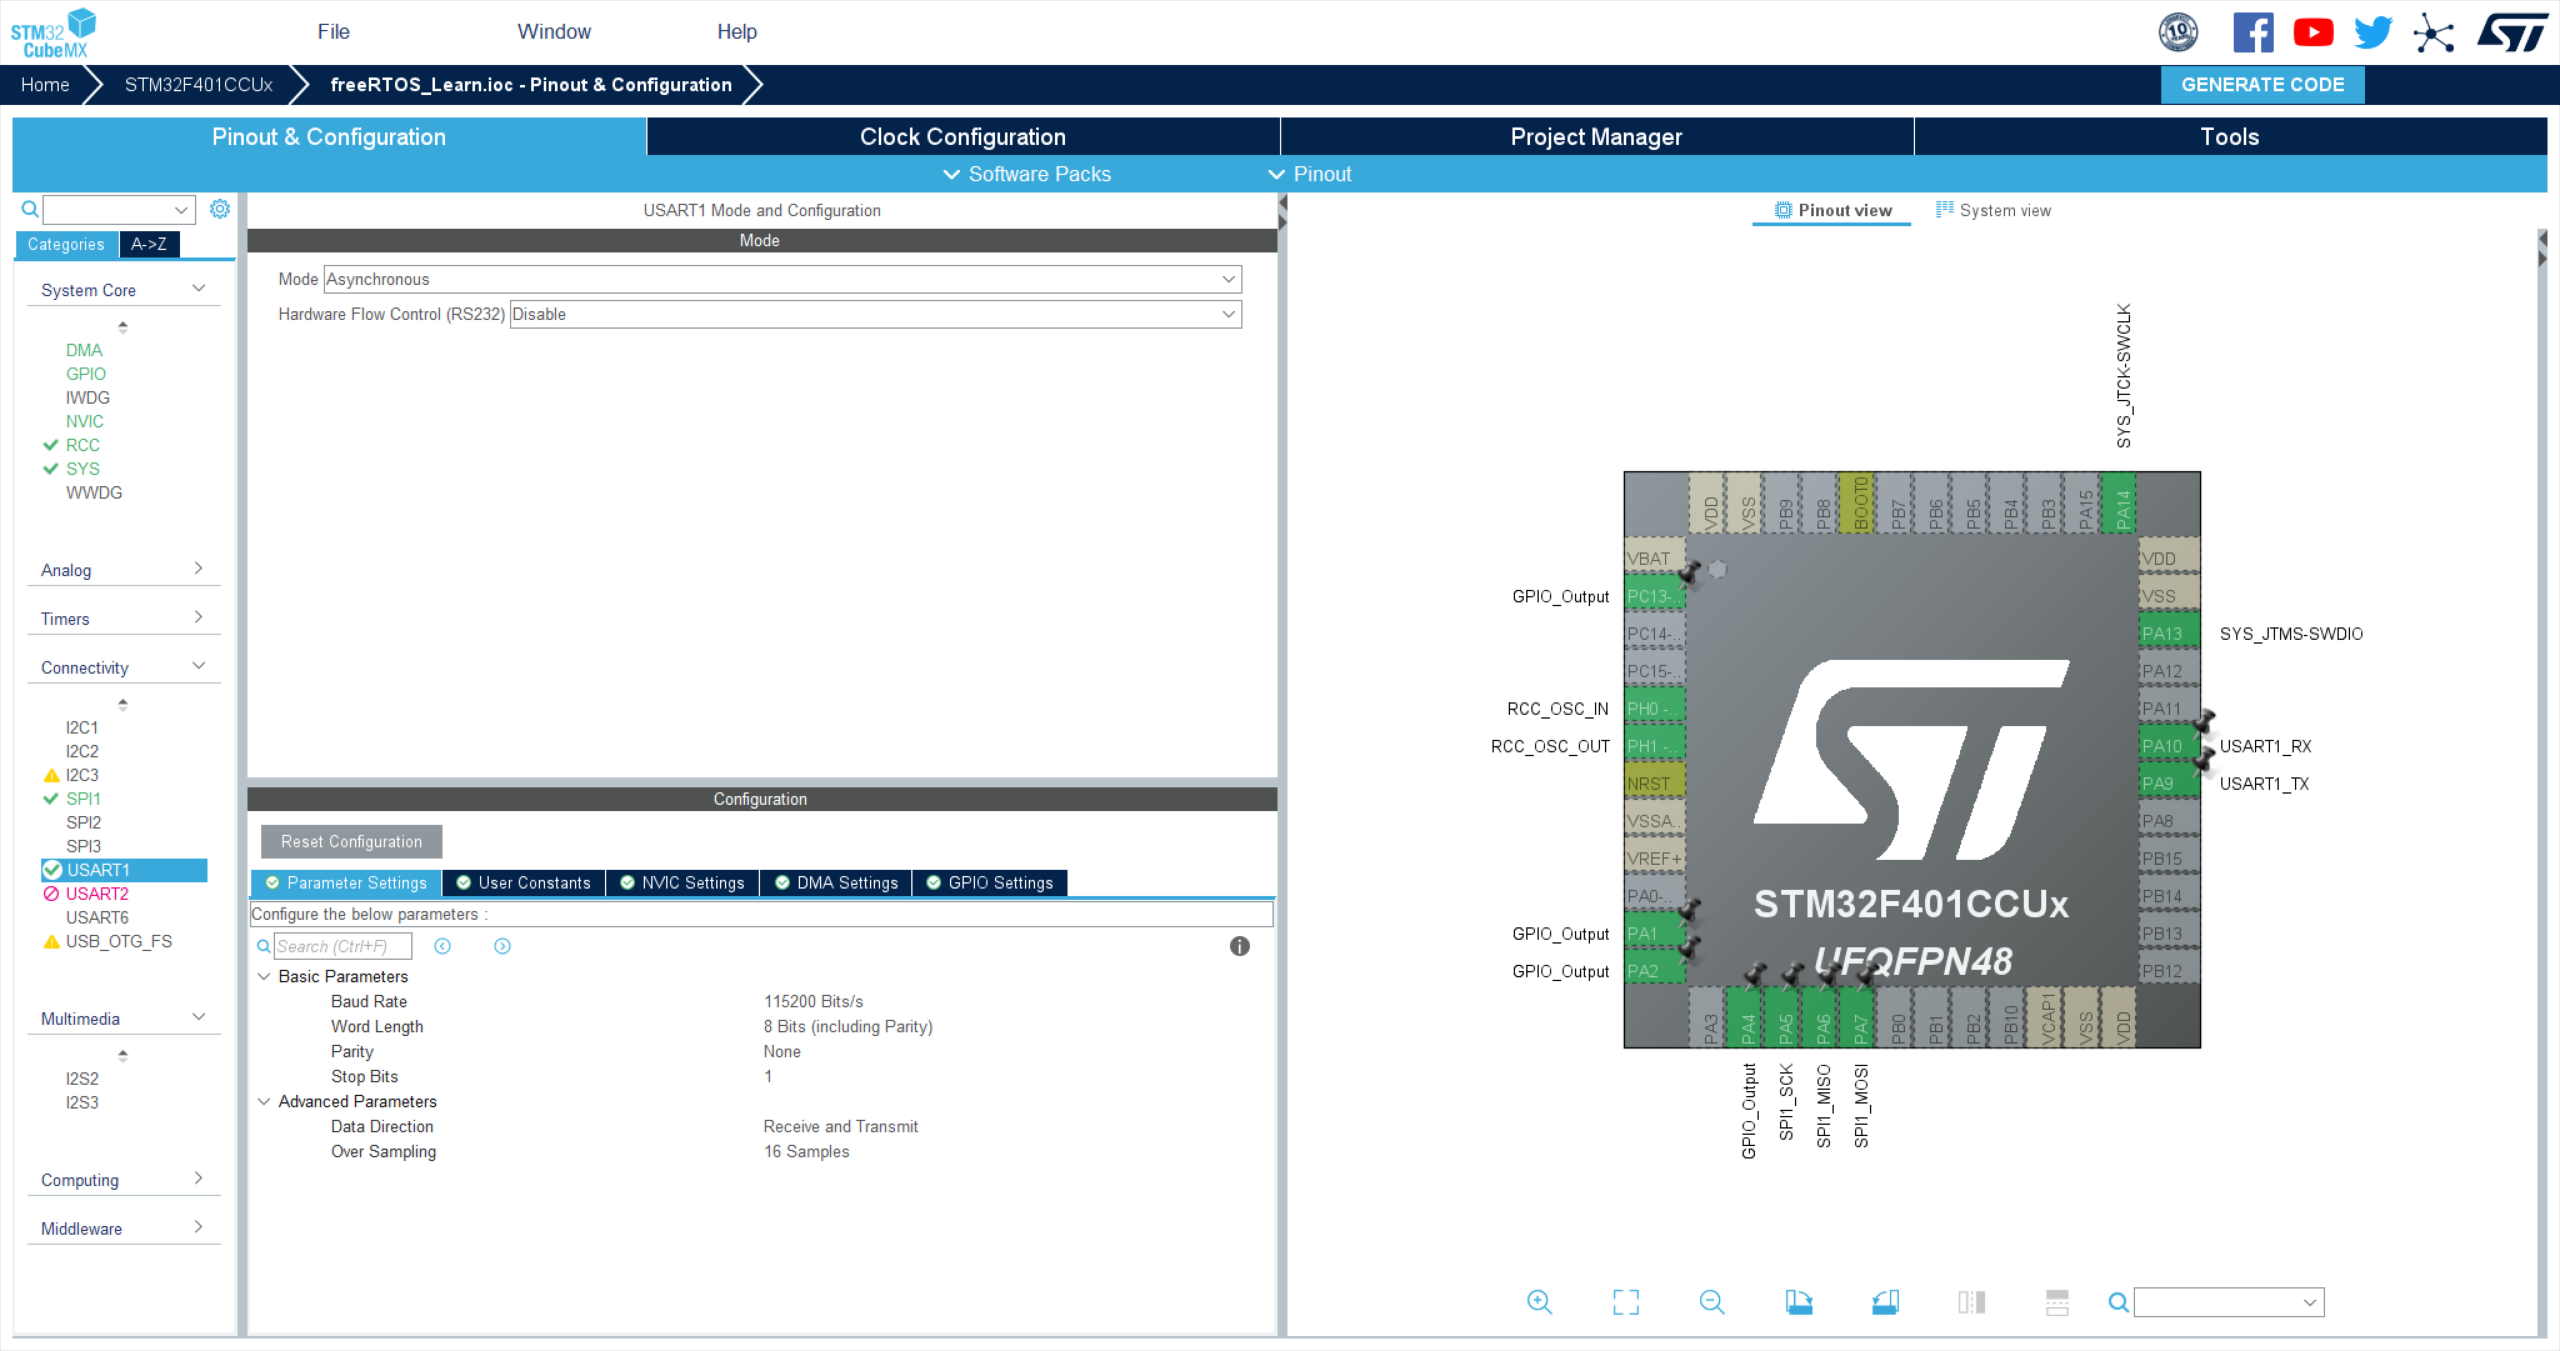2560x1351 pixels.
Task: Open the File menu
Action: (333, 32)
